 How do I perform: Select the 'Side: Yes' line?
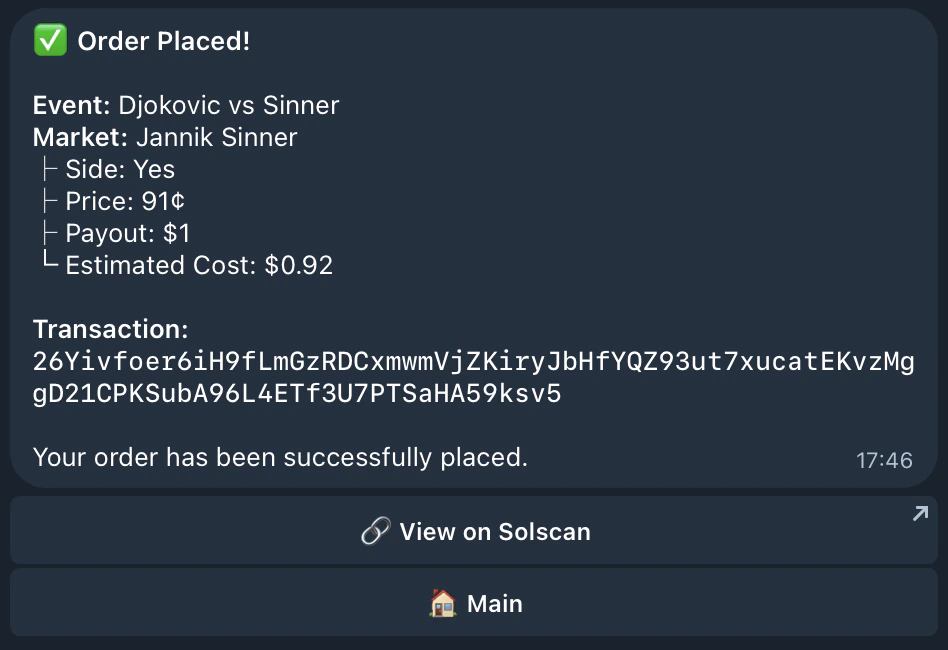click(118, 169)
